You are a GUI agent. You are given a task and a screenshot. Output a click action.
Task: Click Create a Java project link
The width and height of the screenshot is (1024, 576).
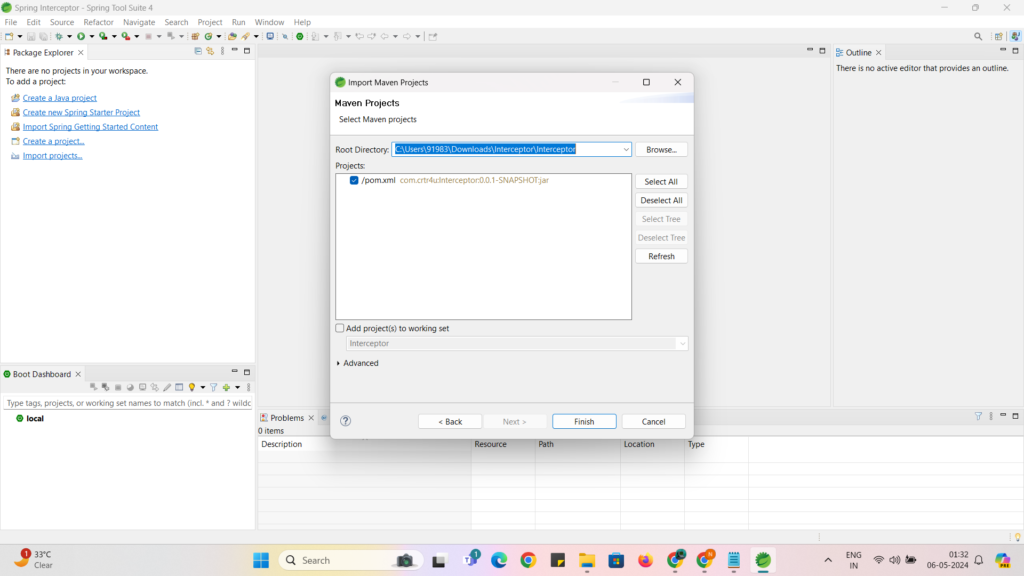point(59,98)
